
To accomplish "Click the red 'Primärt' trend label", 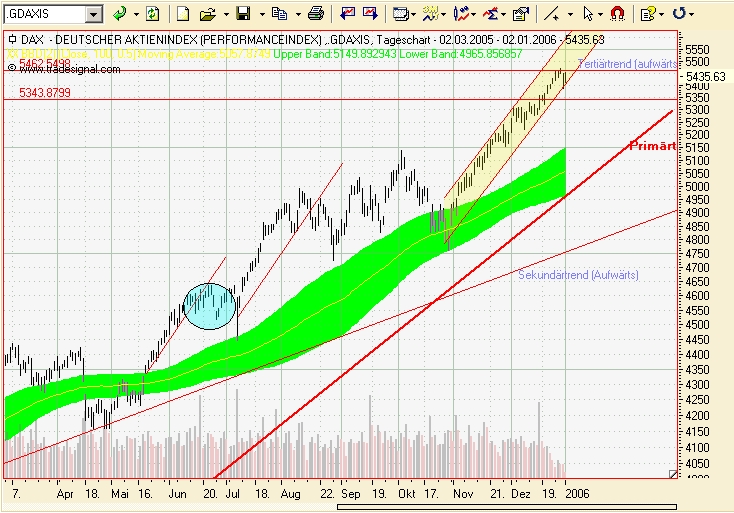I will tap(653, 146).
